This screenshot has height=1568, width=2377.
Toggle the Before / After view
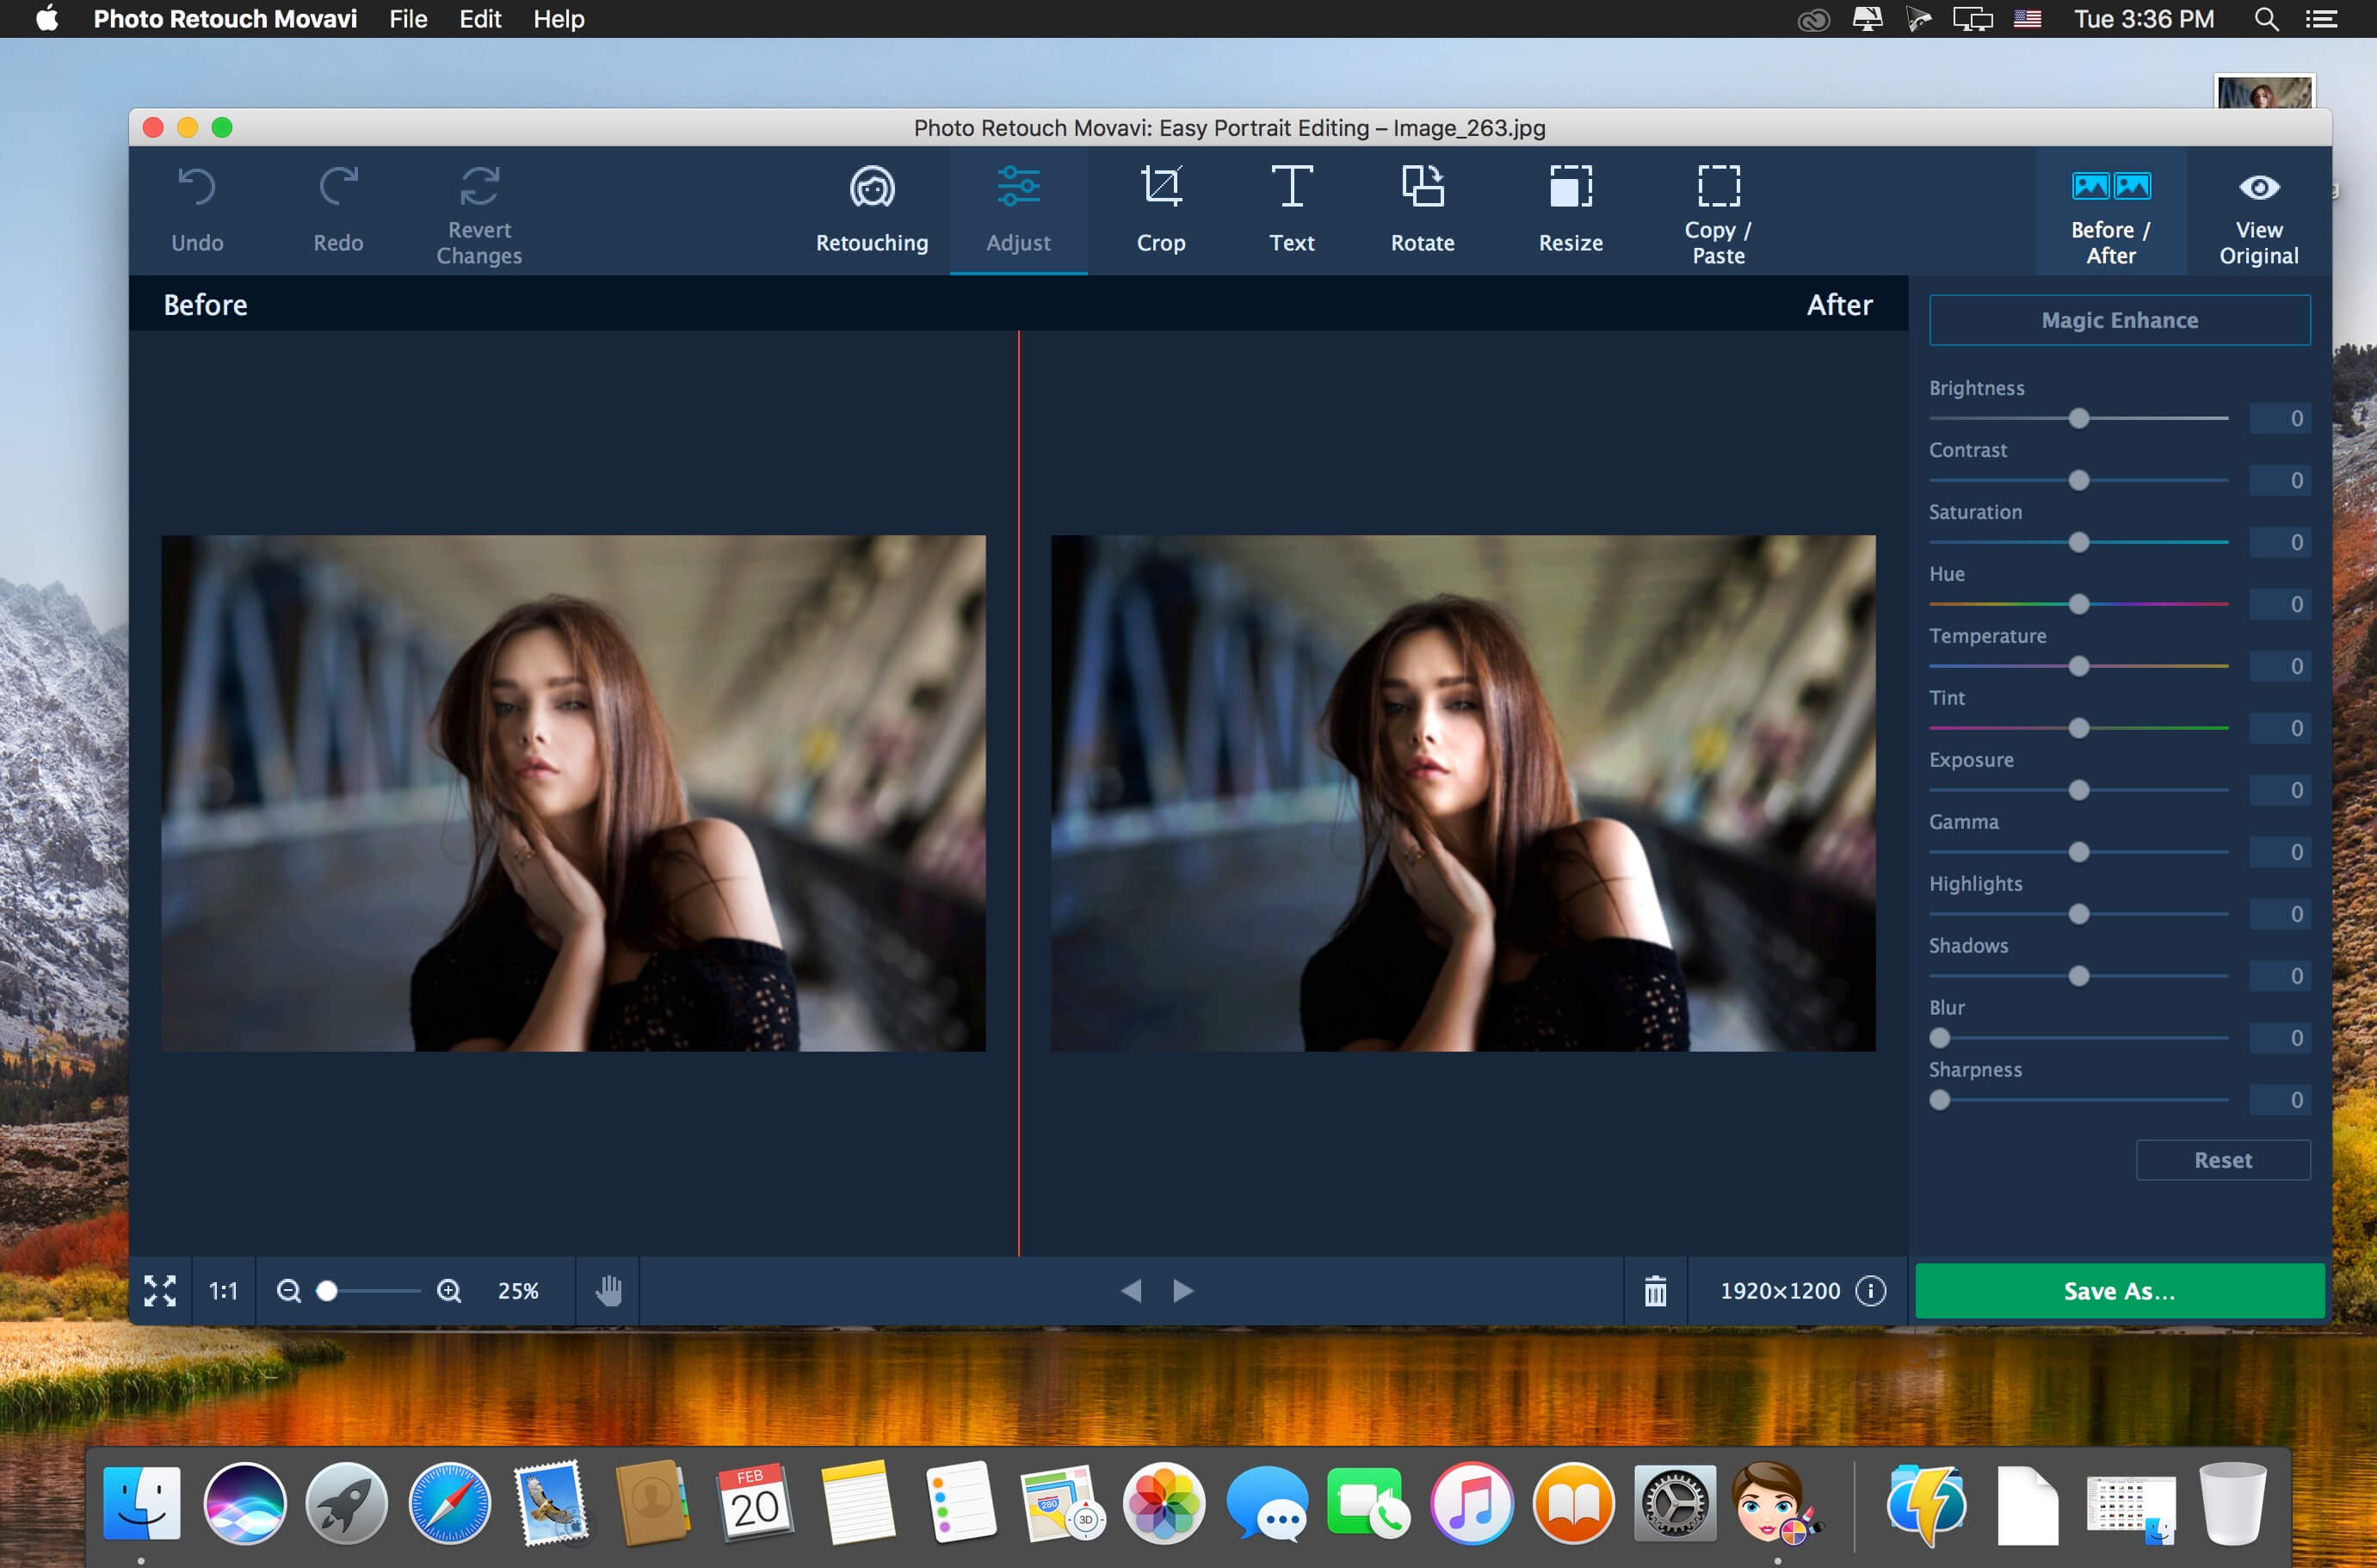click(2110, 211)
